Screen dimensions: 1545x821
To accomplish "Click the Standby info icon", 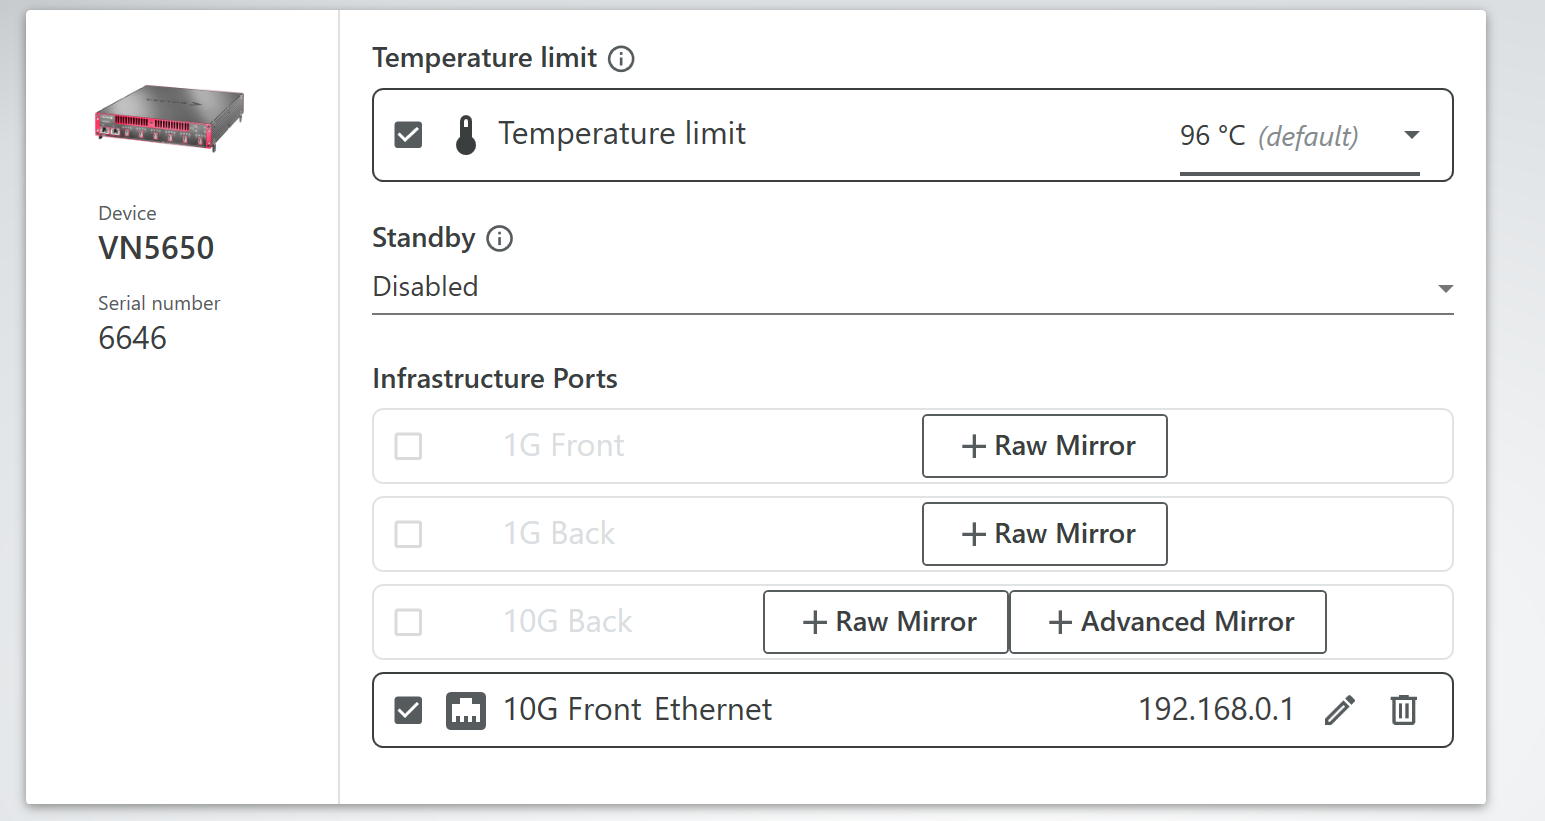I will point(499,239).
